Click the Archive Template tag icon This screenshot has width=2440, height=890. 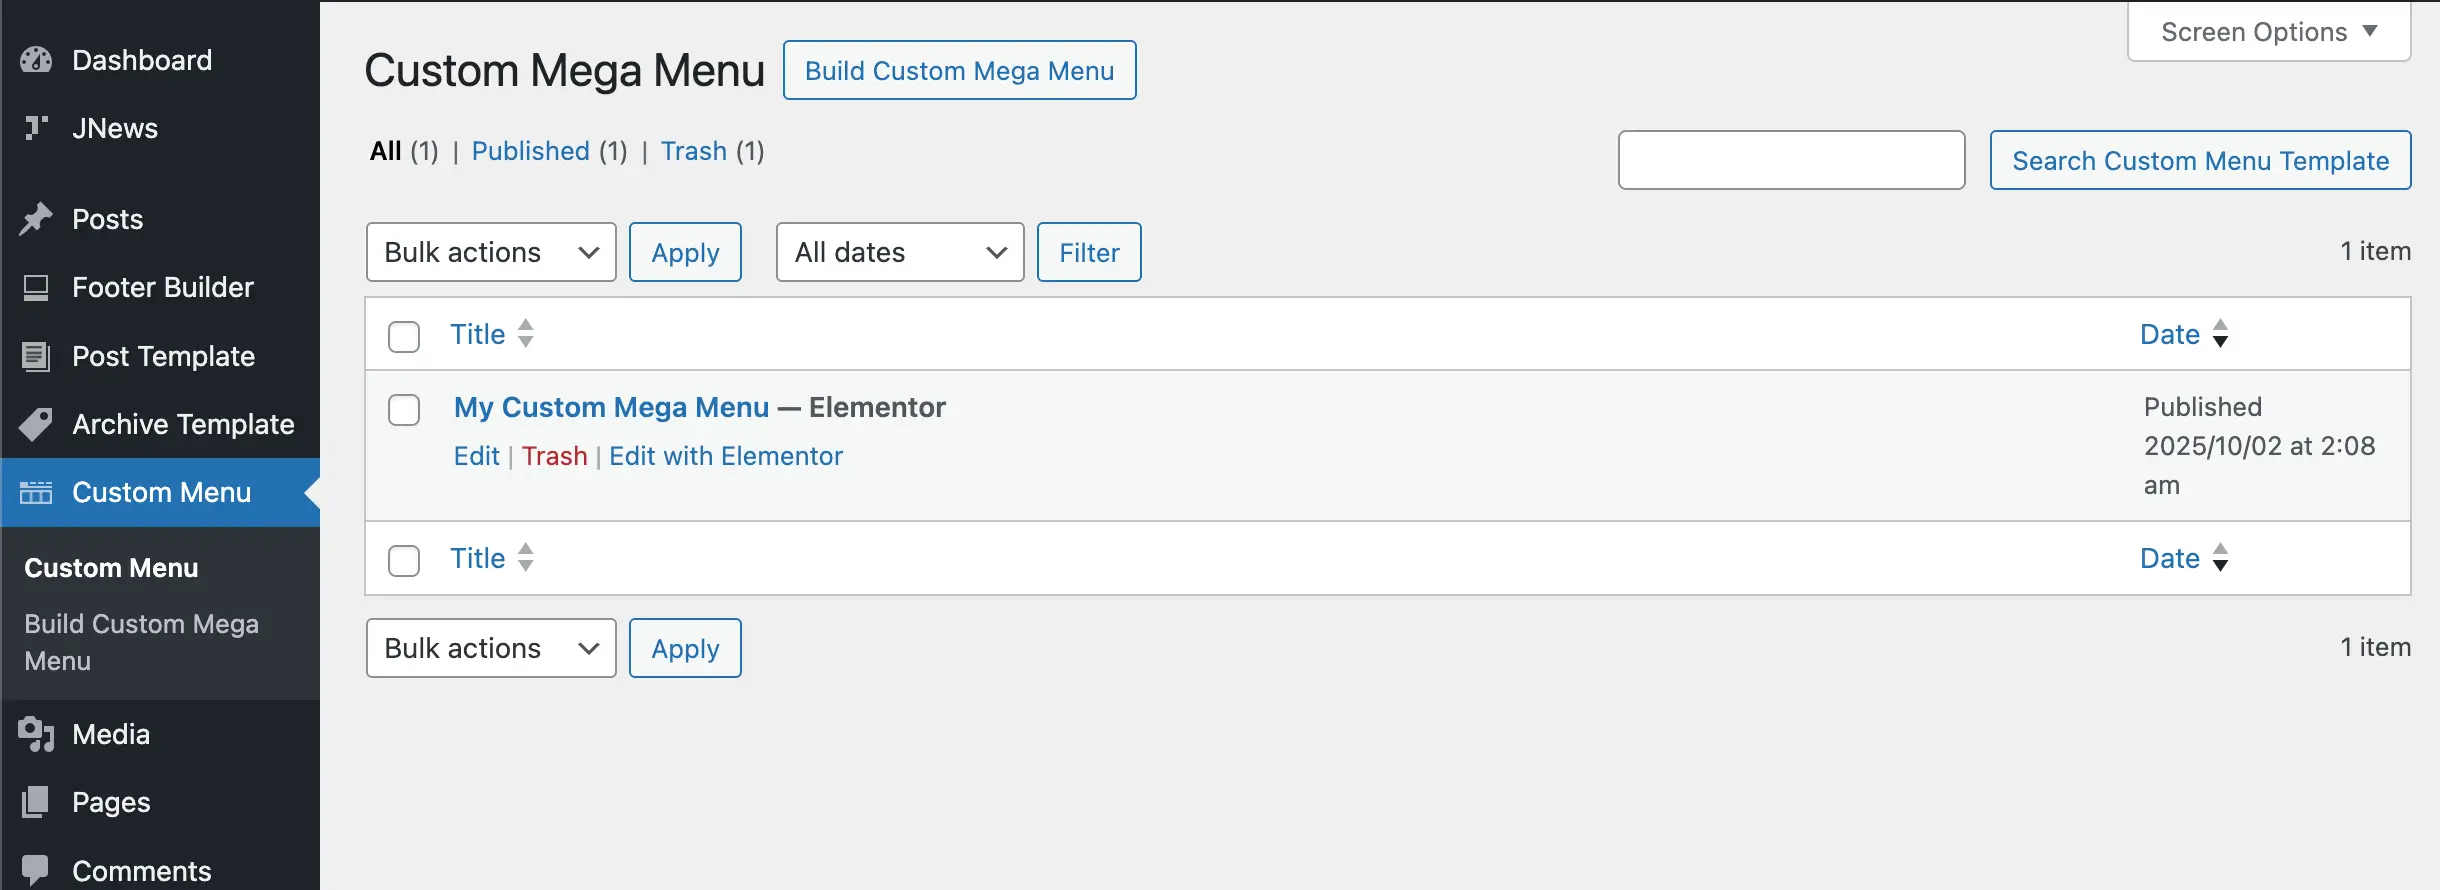[x=36, y=424]
